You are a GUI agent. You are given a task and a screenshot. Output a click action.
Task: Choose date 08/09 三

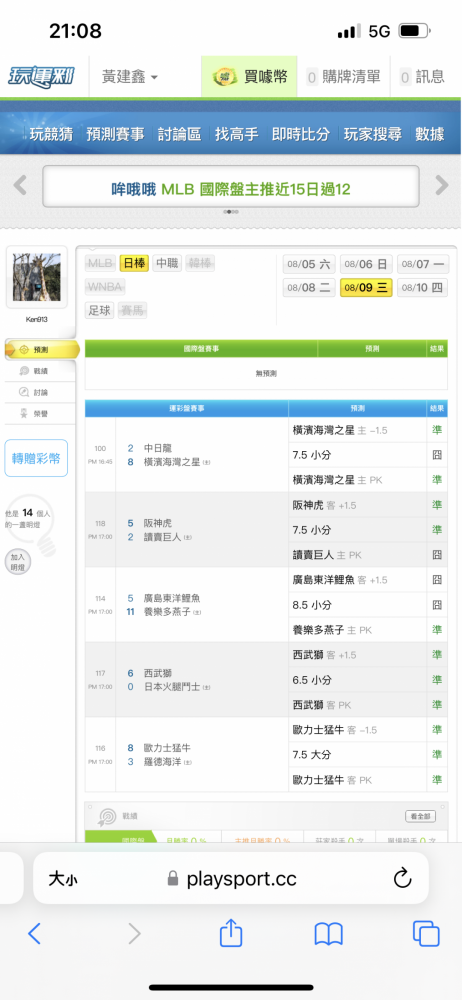point(366,288)
